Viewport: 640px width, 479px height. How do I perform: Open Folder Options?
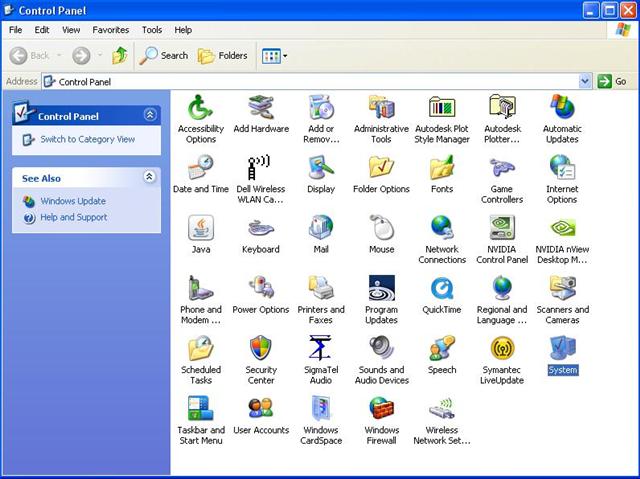point(381,174)
